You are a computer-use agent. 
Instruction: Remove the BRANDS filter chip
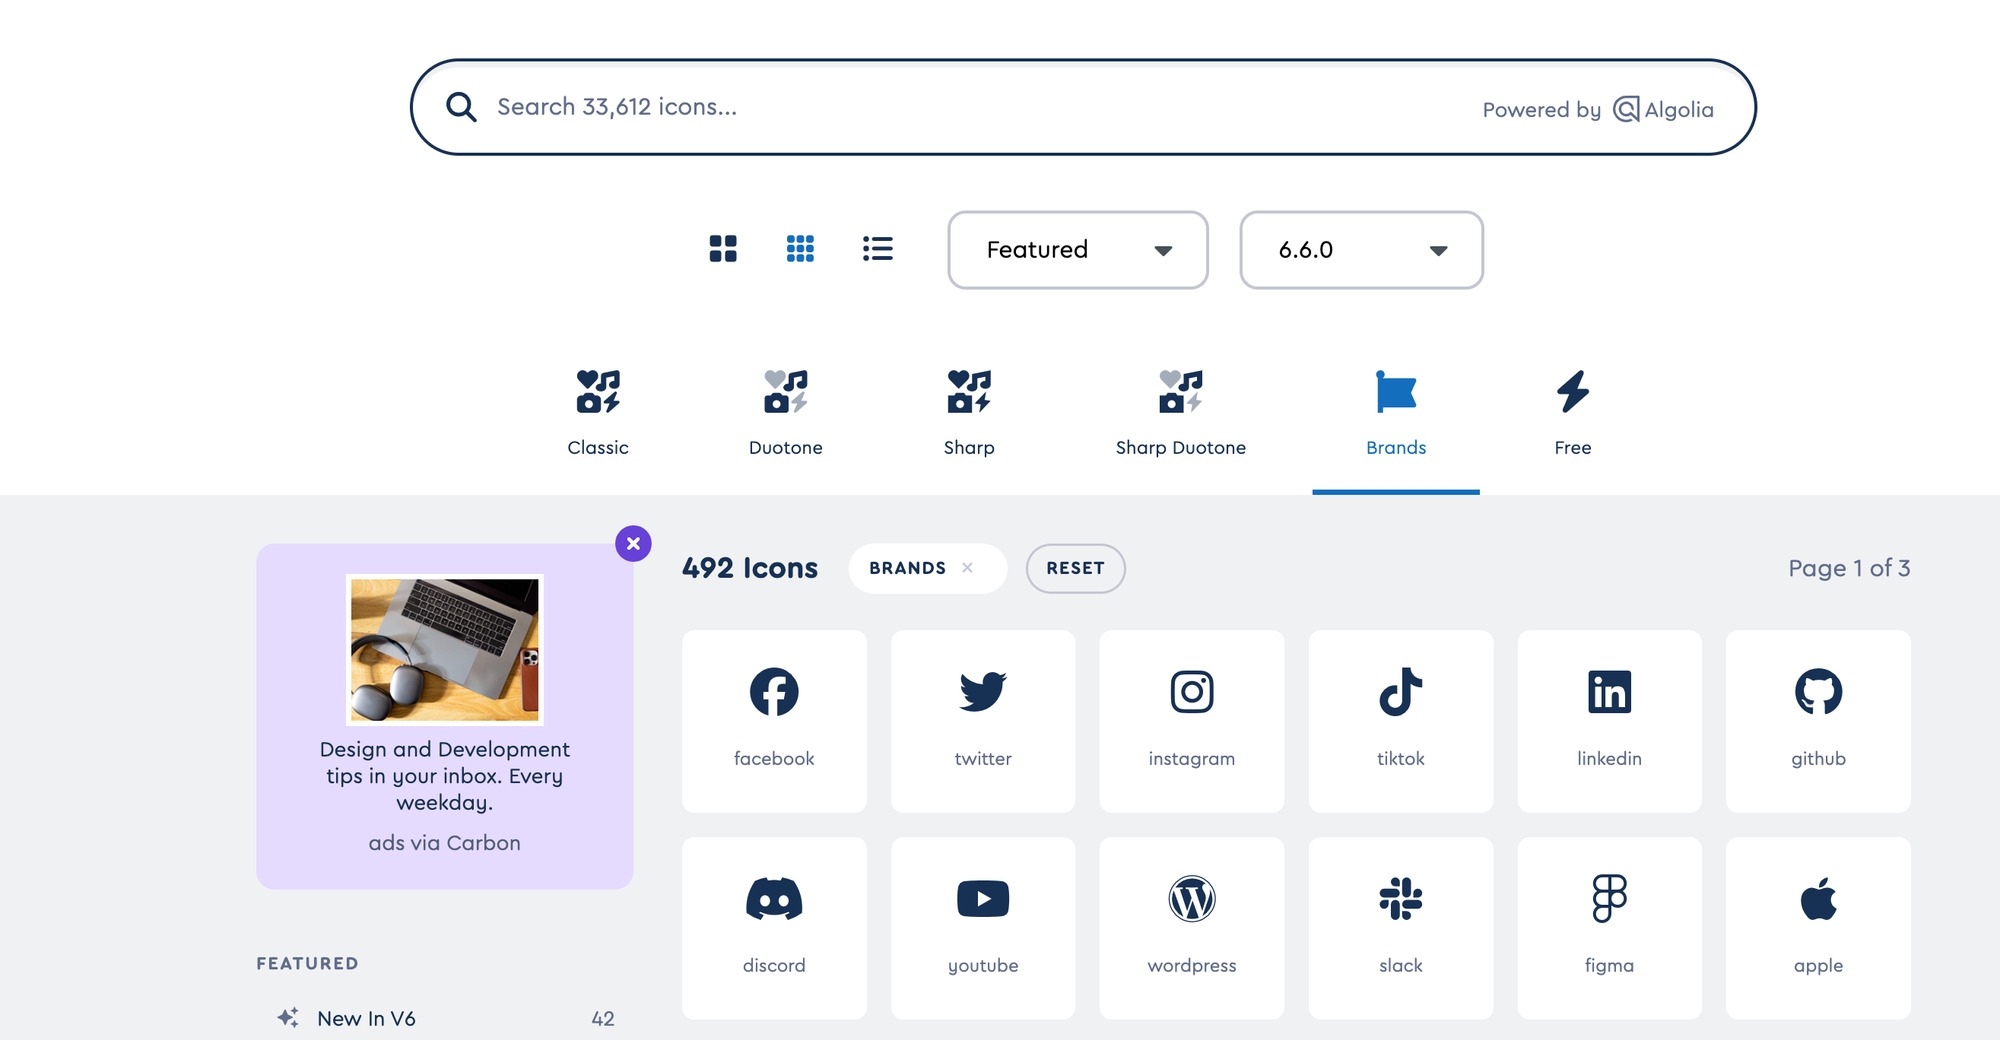(x=967, y=568)
